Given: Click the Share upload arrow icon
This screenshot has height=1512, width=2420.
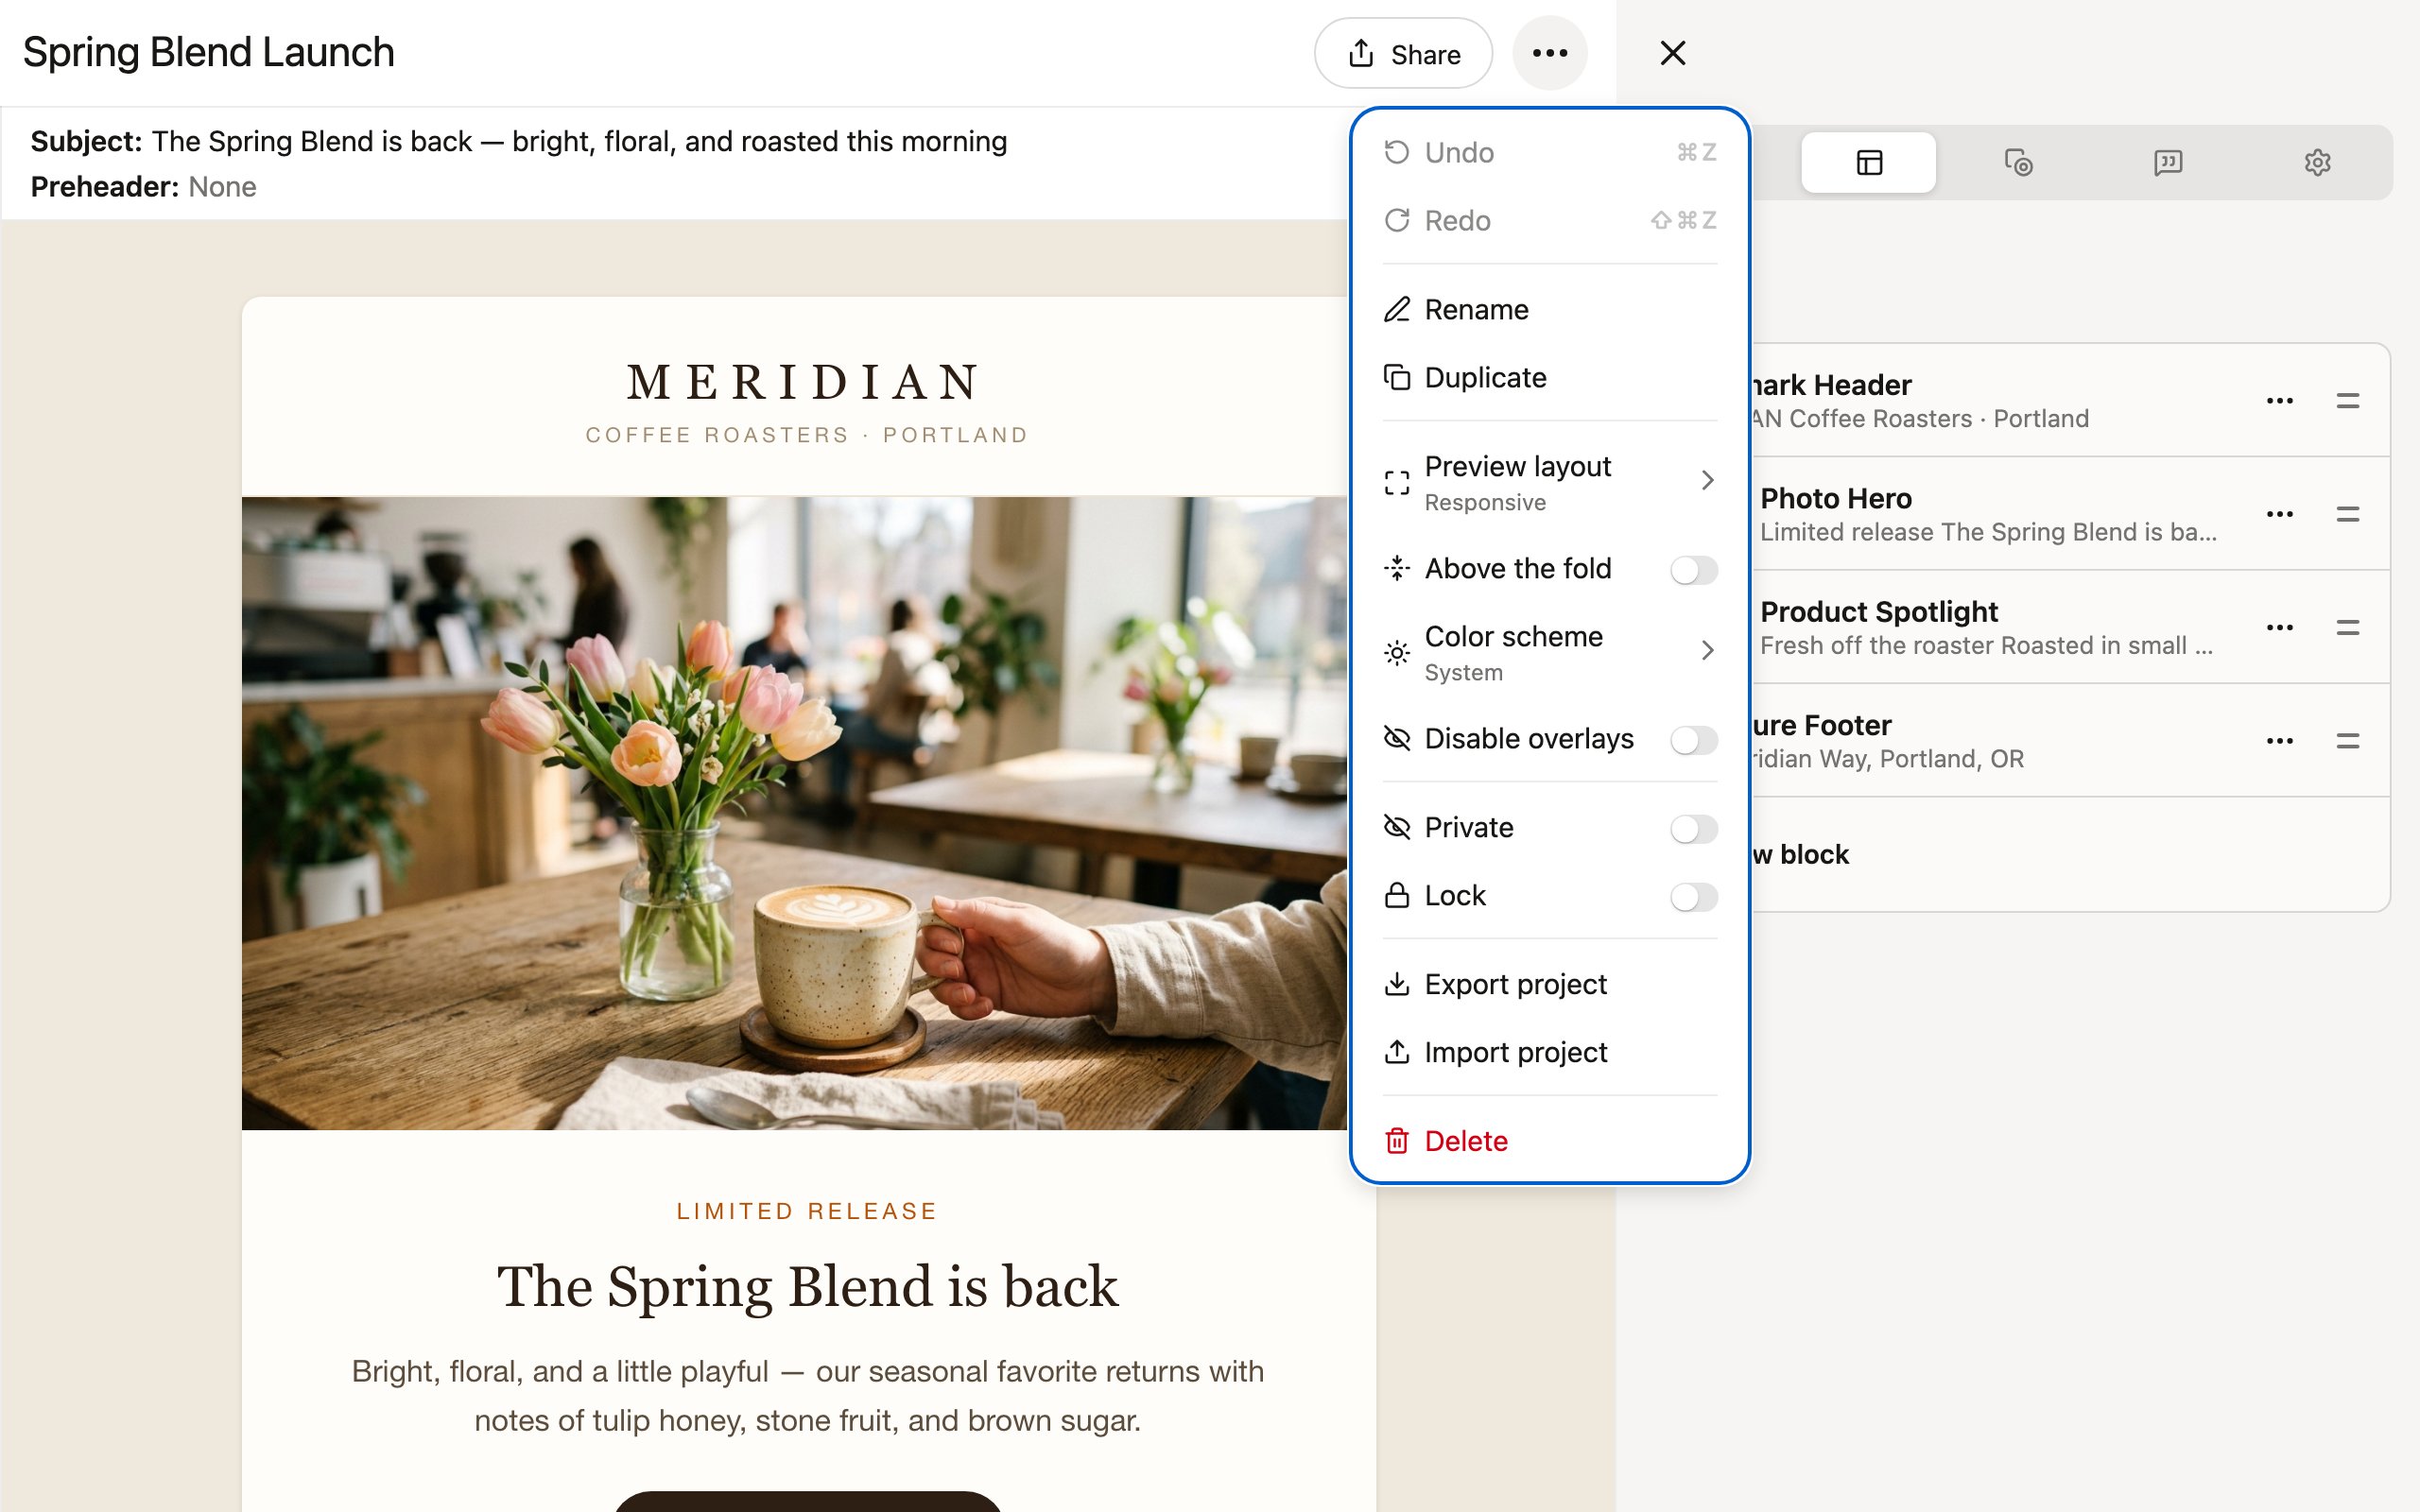Looking at the screenshot, I should 1360,54.
